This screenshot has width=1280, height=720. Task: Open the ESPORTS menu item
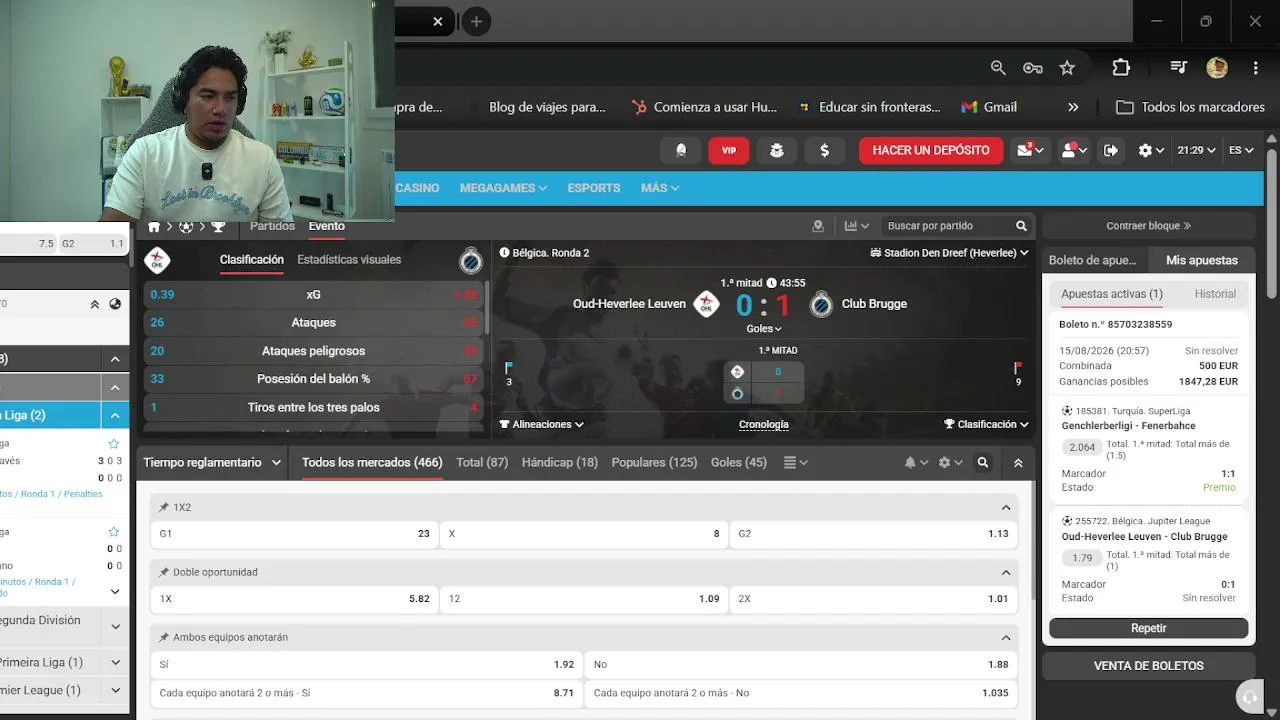pos(594,188)
